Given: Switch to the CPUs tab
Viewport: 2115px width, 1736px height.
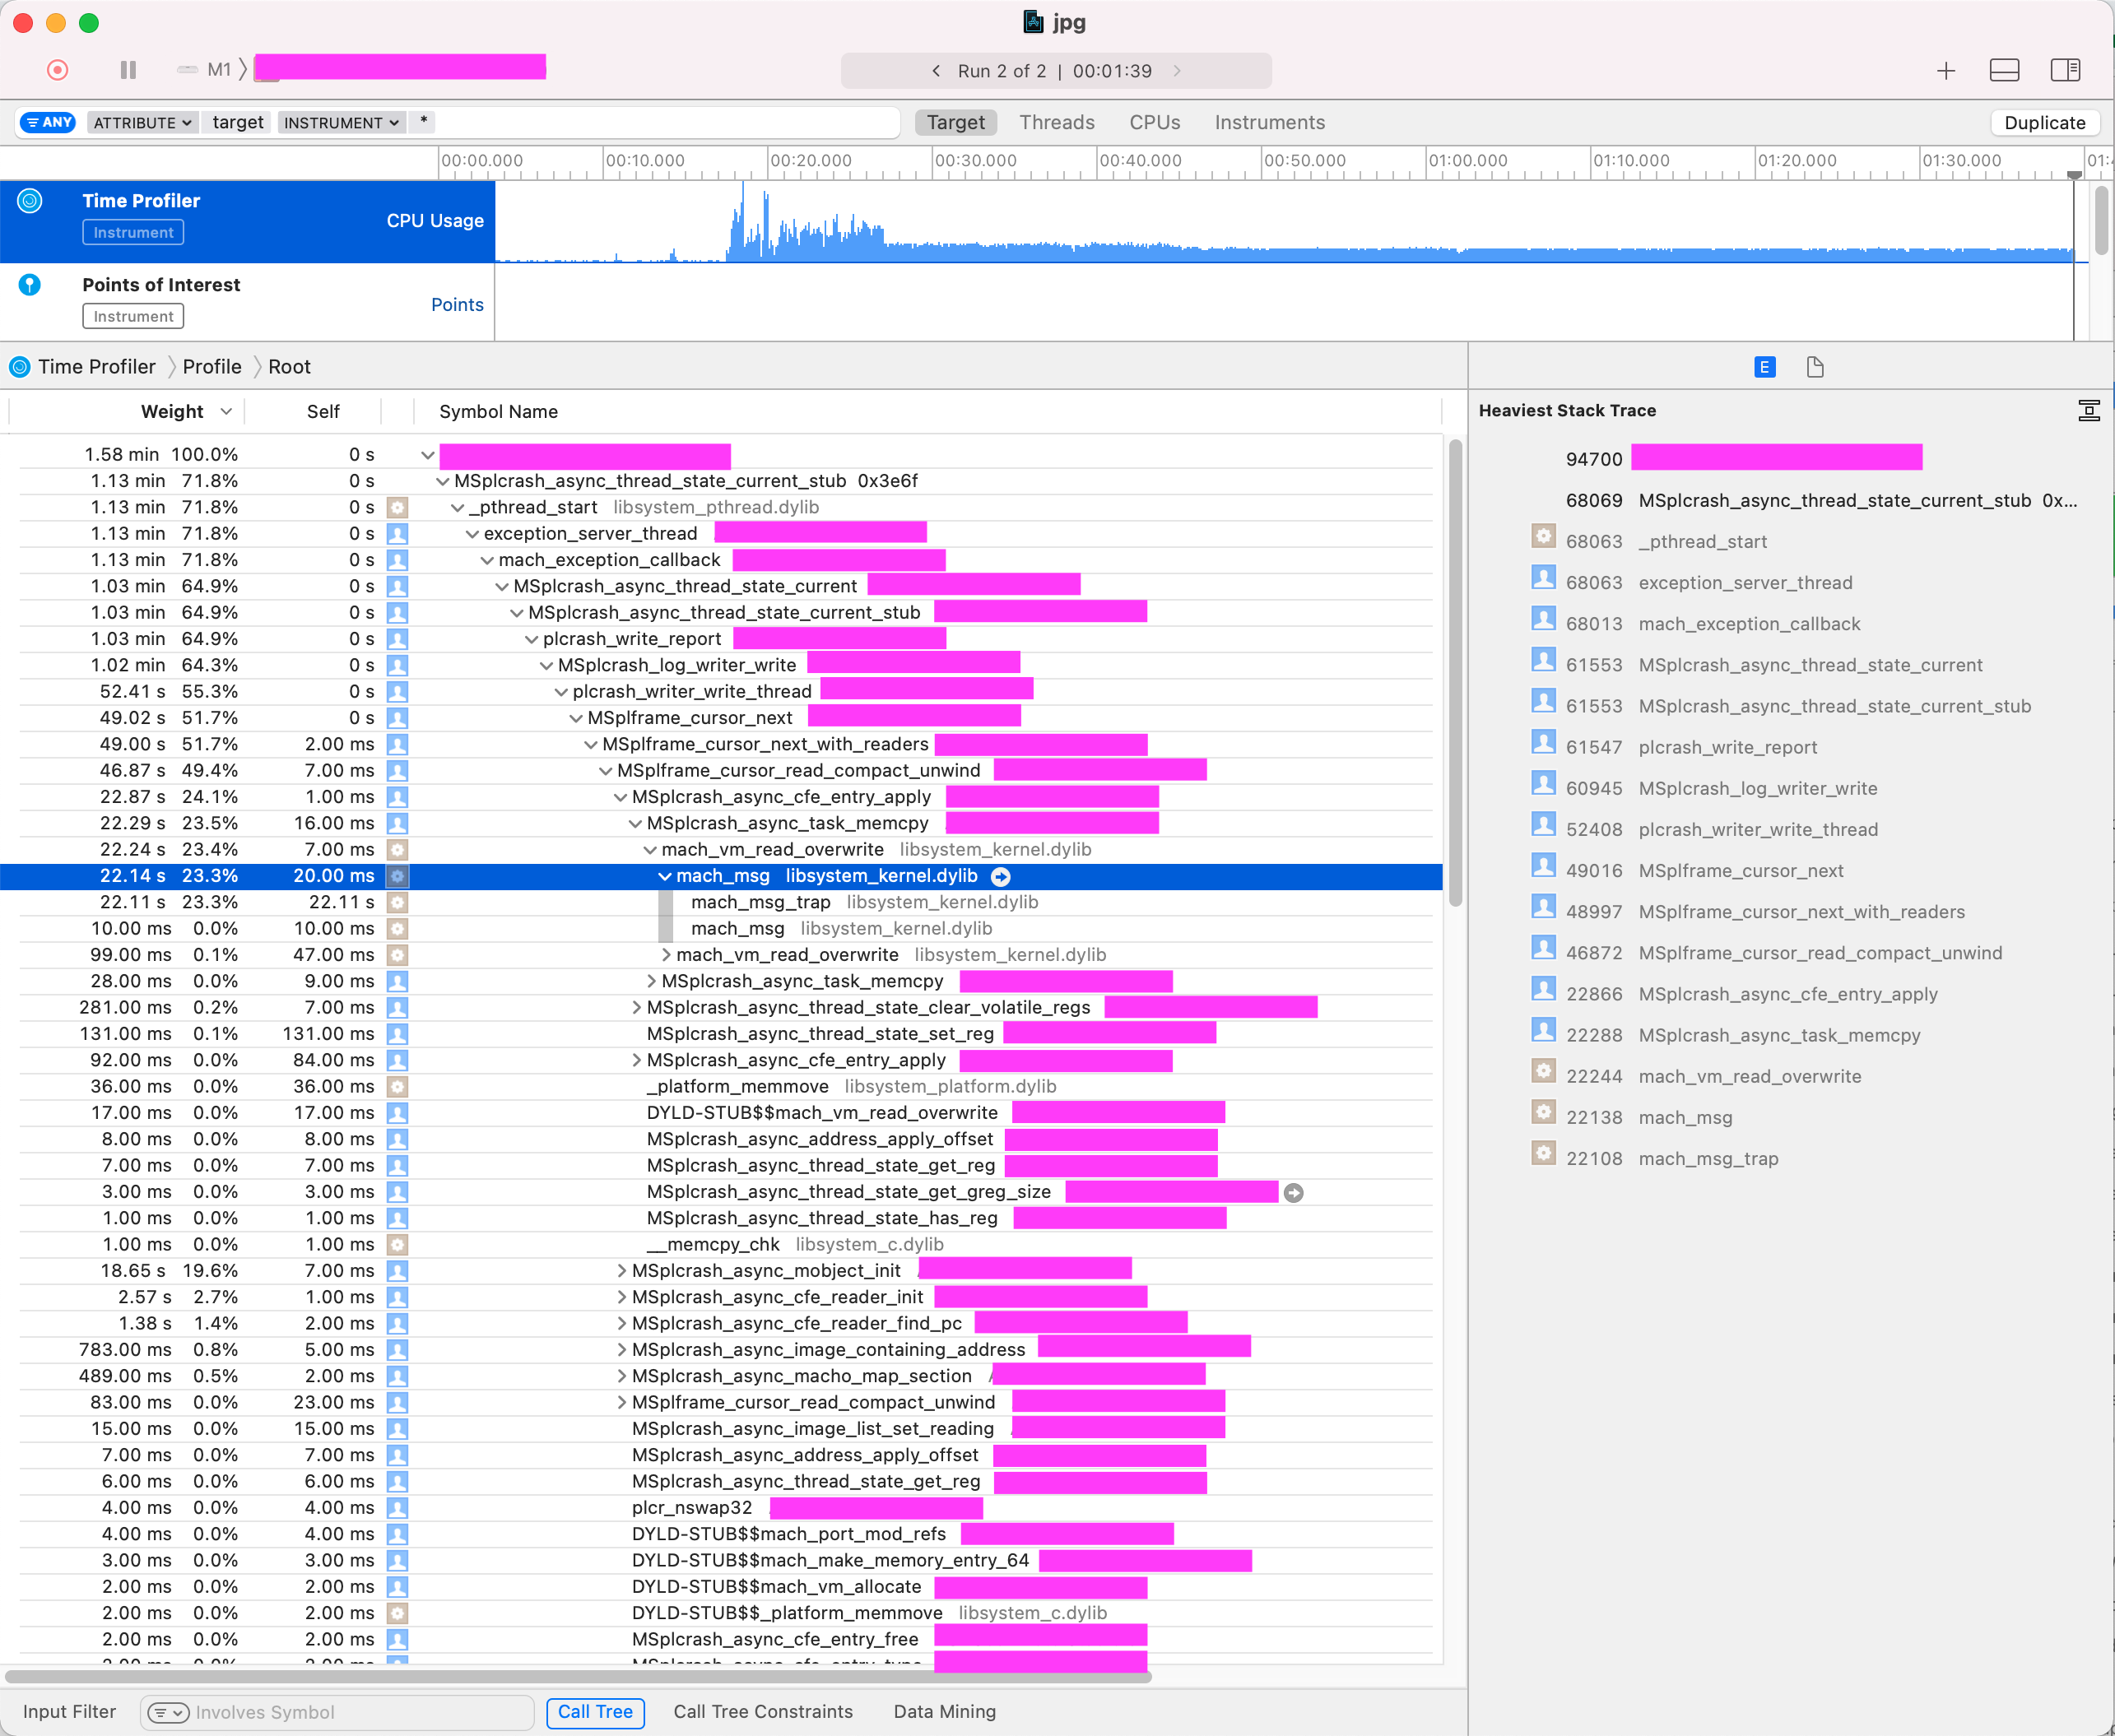Looking at the screenshot, I should tap(1155, 122).
